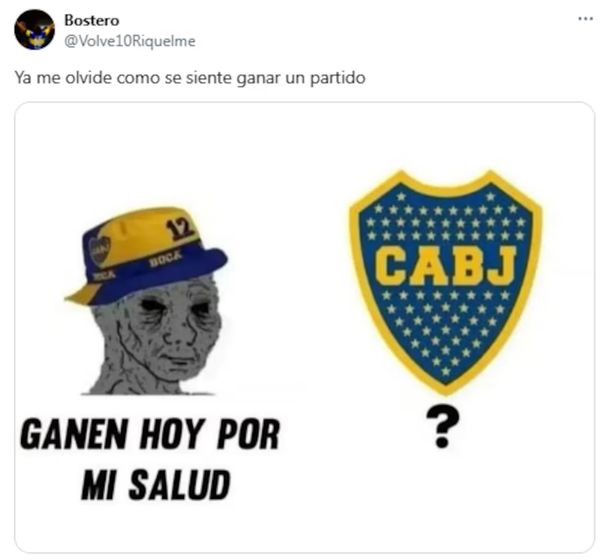
Task: Click the MI SALUD caption line
Action: [156, 485]
